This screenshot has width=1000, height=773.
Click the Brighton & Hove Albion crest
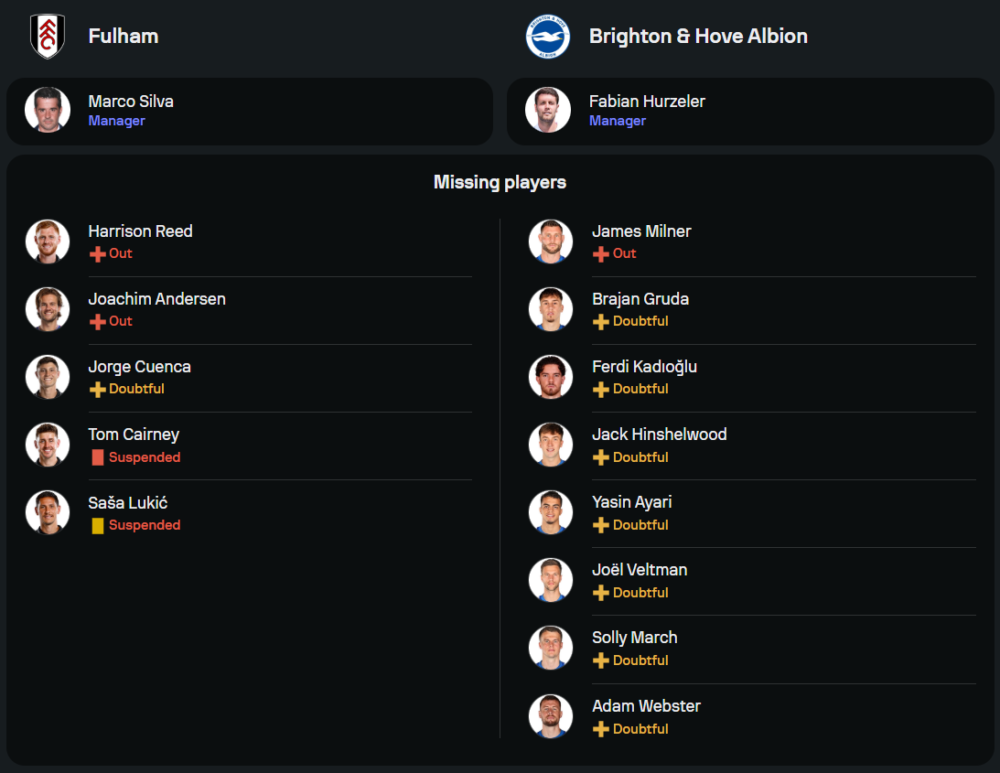coord(548,36)
